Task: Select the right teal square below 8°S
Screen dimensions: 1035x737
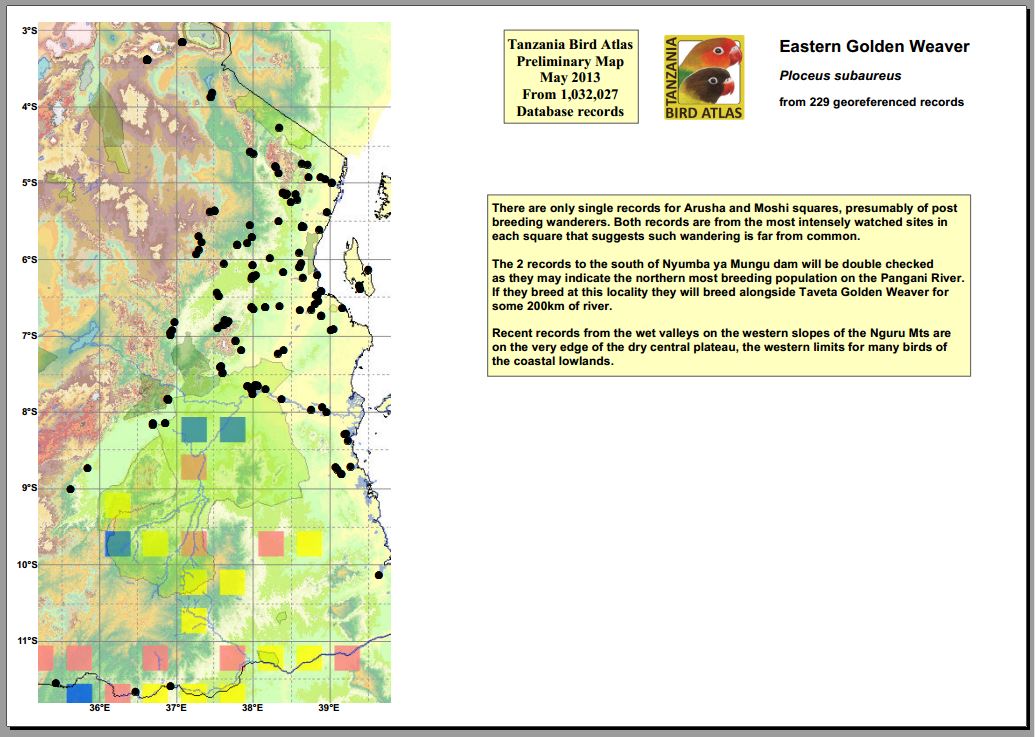Action: pos(232,430)
